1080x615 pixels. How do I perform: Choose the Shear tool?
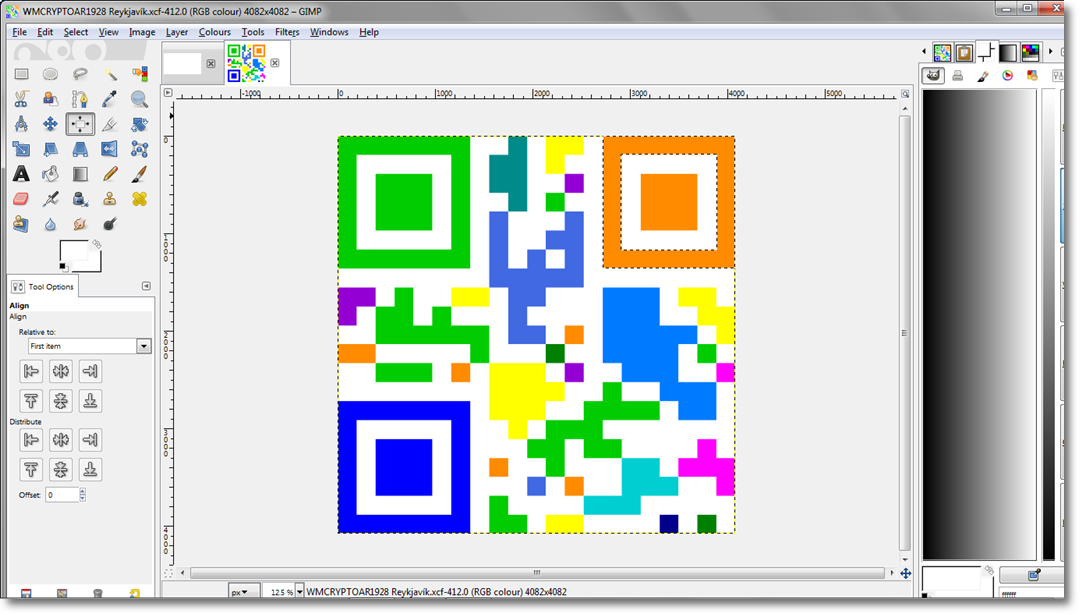coord(50,149)
